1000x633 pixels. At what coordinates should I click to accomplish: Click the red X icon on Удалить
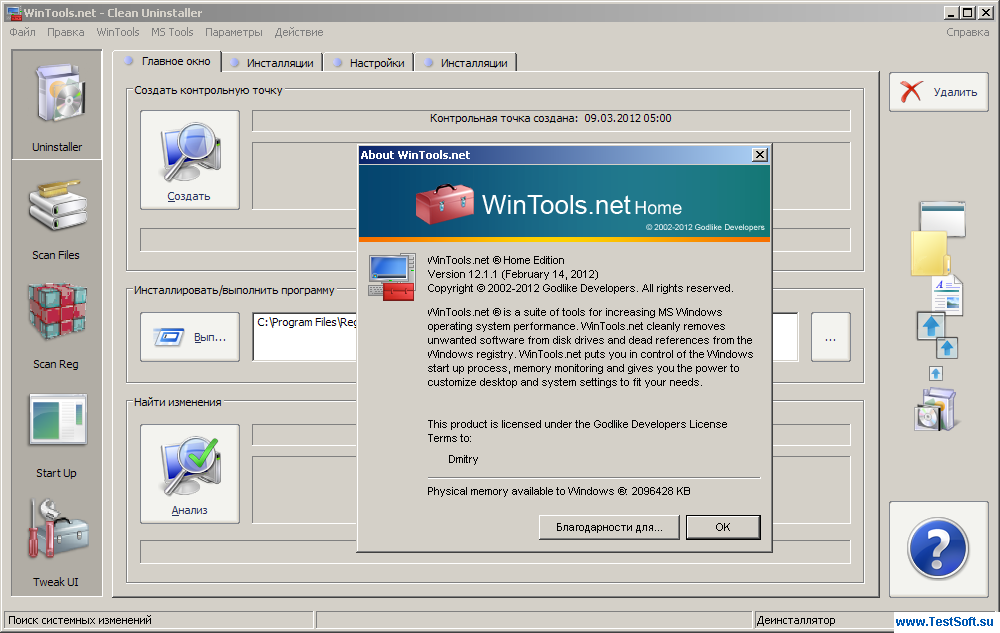pos(911,92)
